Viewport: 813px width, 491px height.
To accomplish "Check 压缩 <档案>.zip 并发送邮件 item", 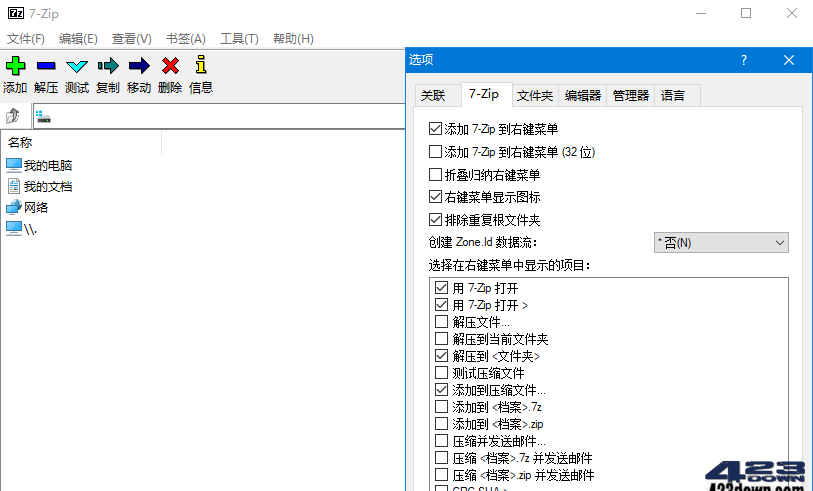I will click(x=441, y=474).
